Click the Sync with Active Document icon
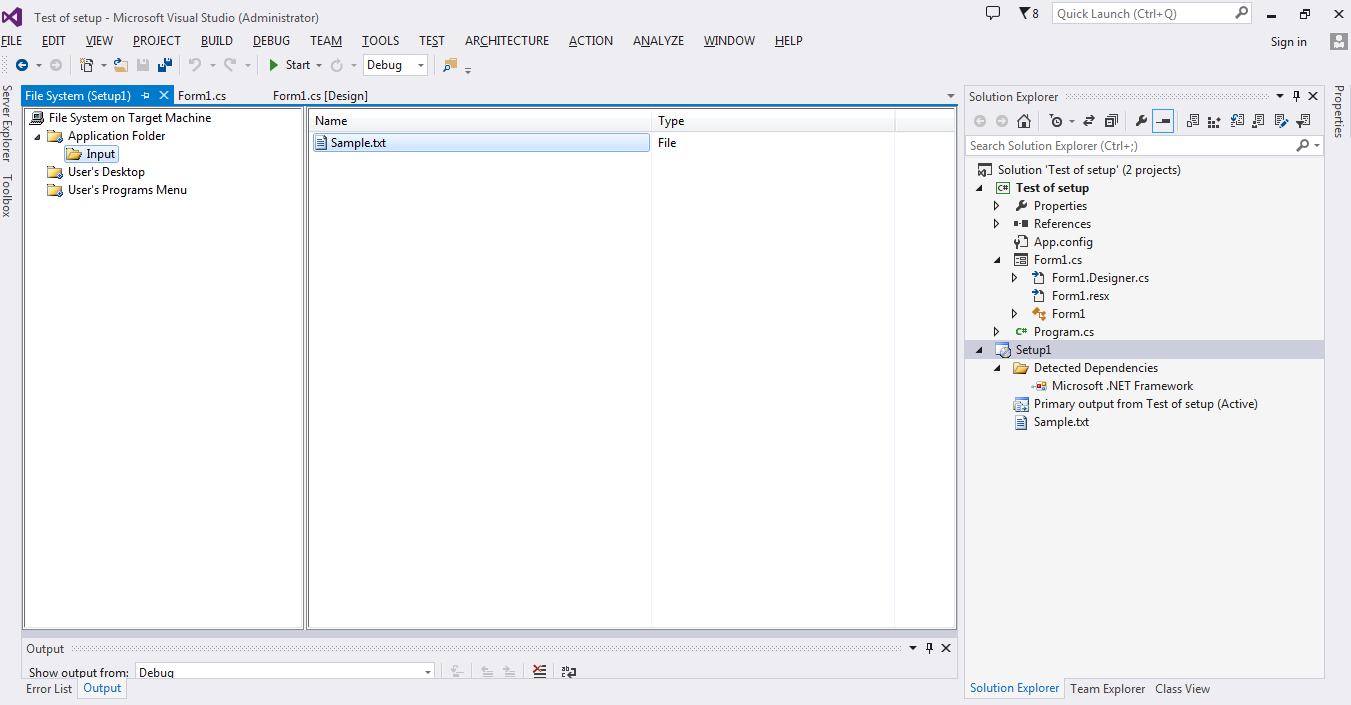The width and height of the screenshot is (1351, 705). [x=1089, y=121]
